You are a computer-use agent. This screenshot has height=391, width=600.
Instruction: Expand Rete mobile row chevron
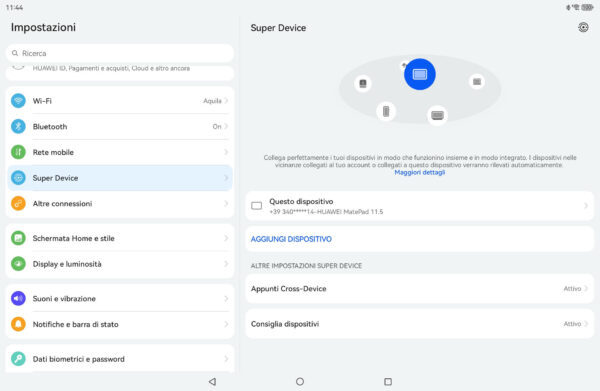tap(226, 152)
